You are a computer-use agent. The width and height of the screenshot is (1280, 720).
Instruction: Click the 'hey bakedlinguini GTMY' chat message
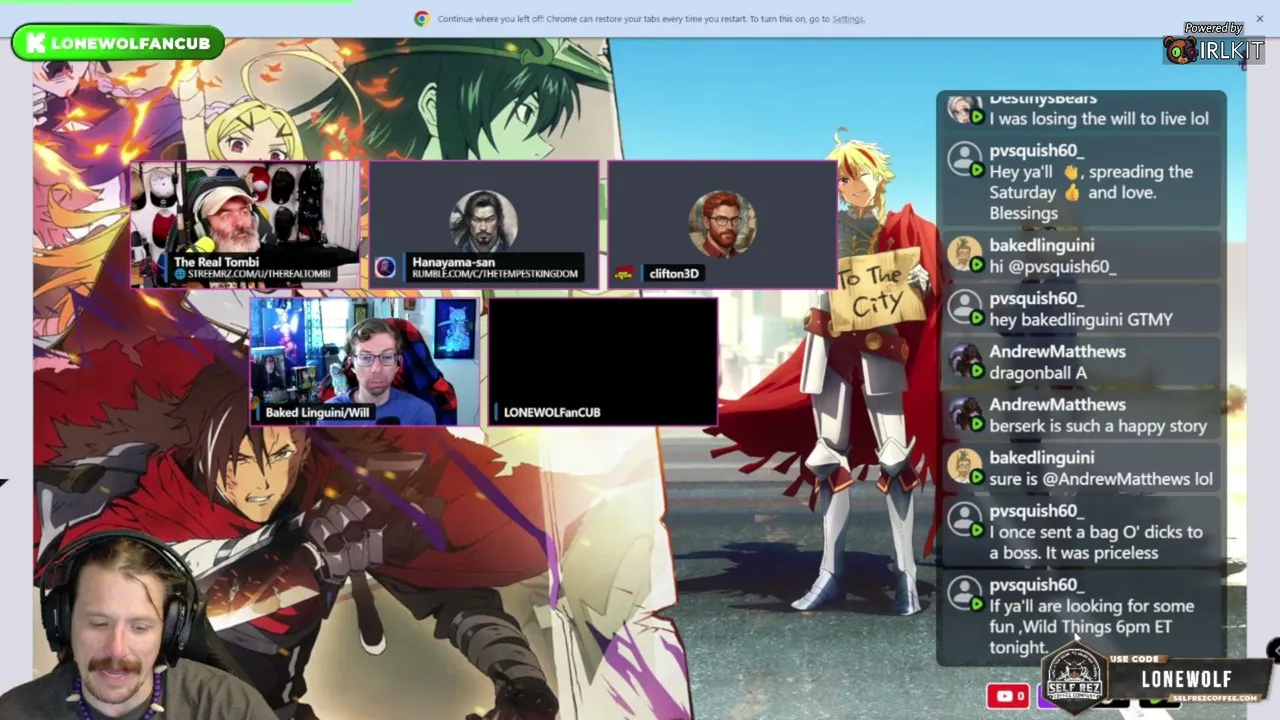tap(1081, 320)
